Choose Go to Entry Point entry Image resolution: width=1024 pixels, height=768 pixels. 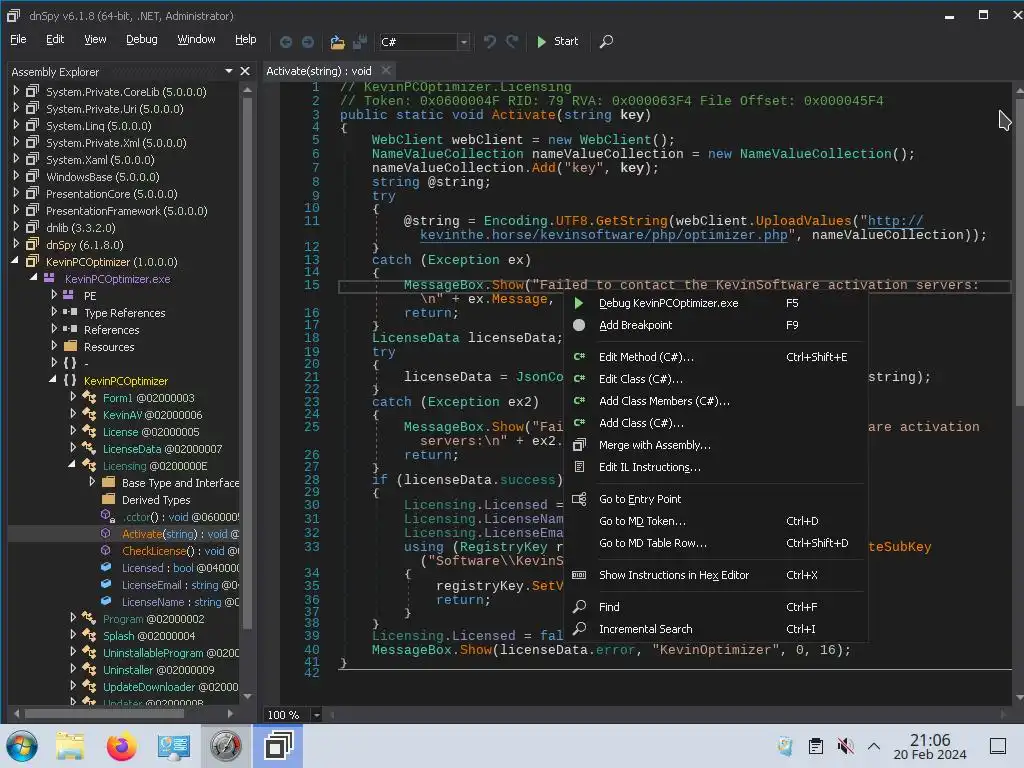716,499
